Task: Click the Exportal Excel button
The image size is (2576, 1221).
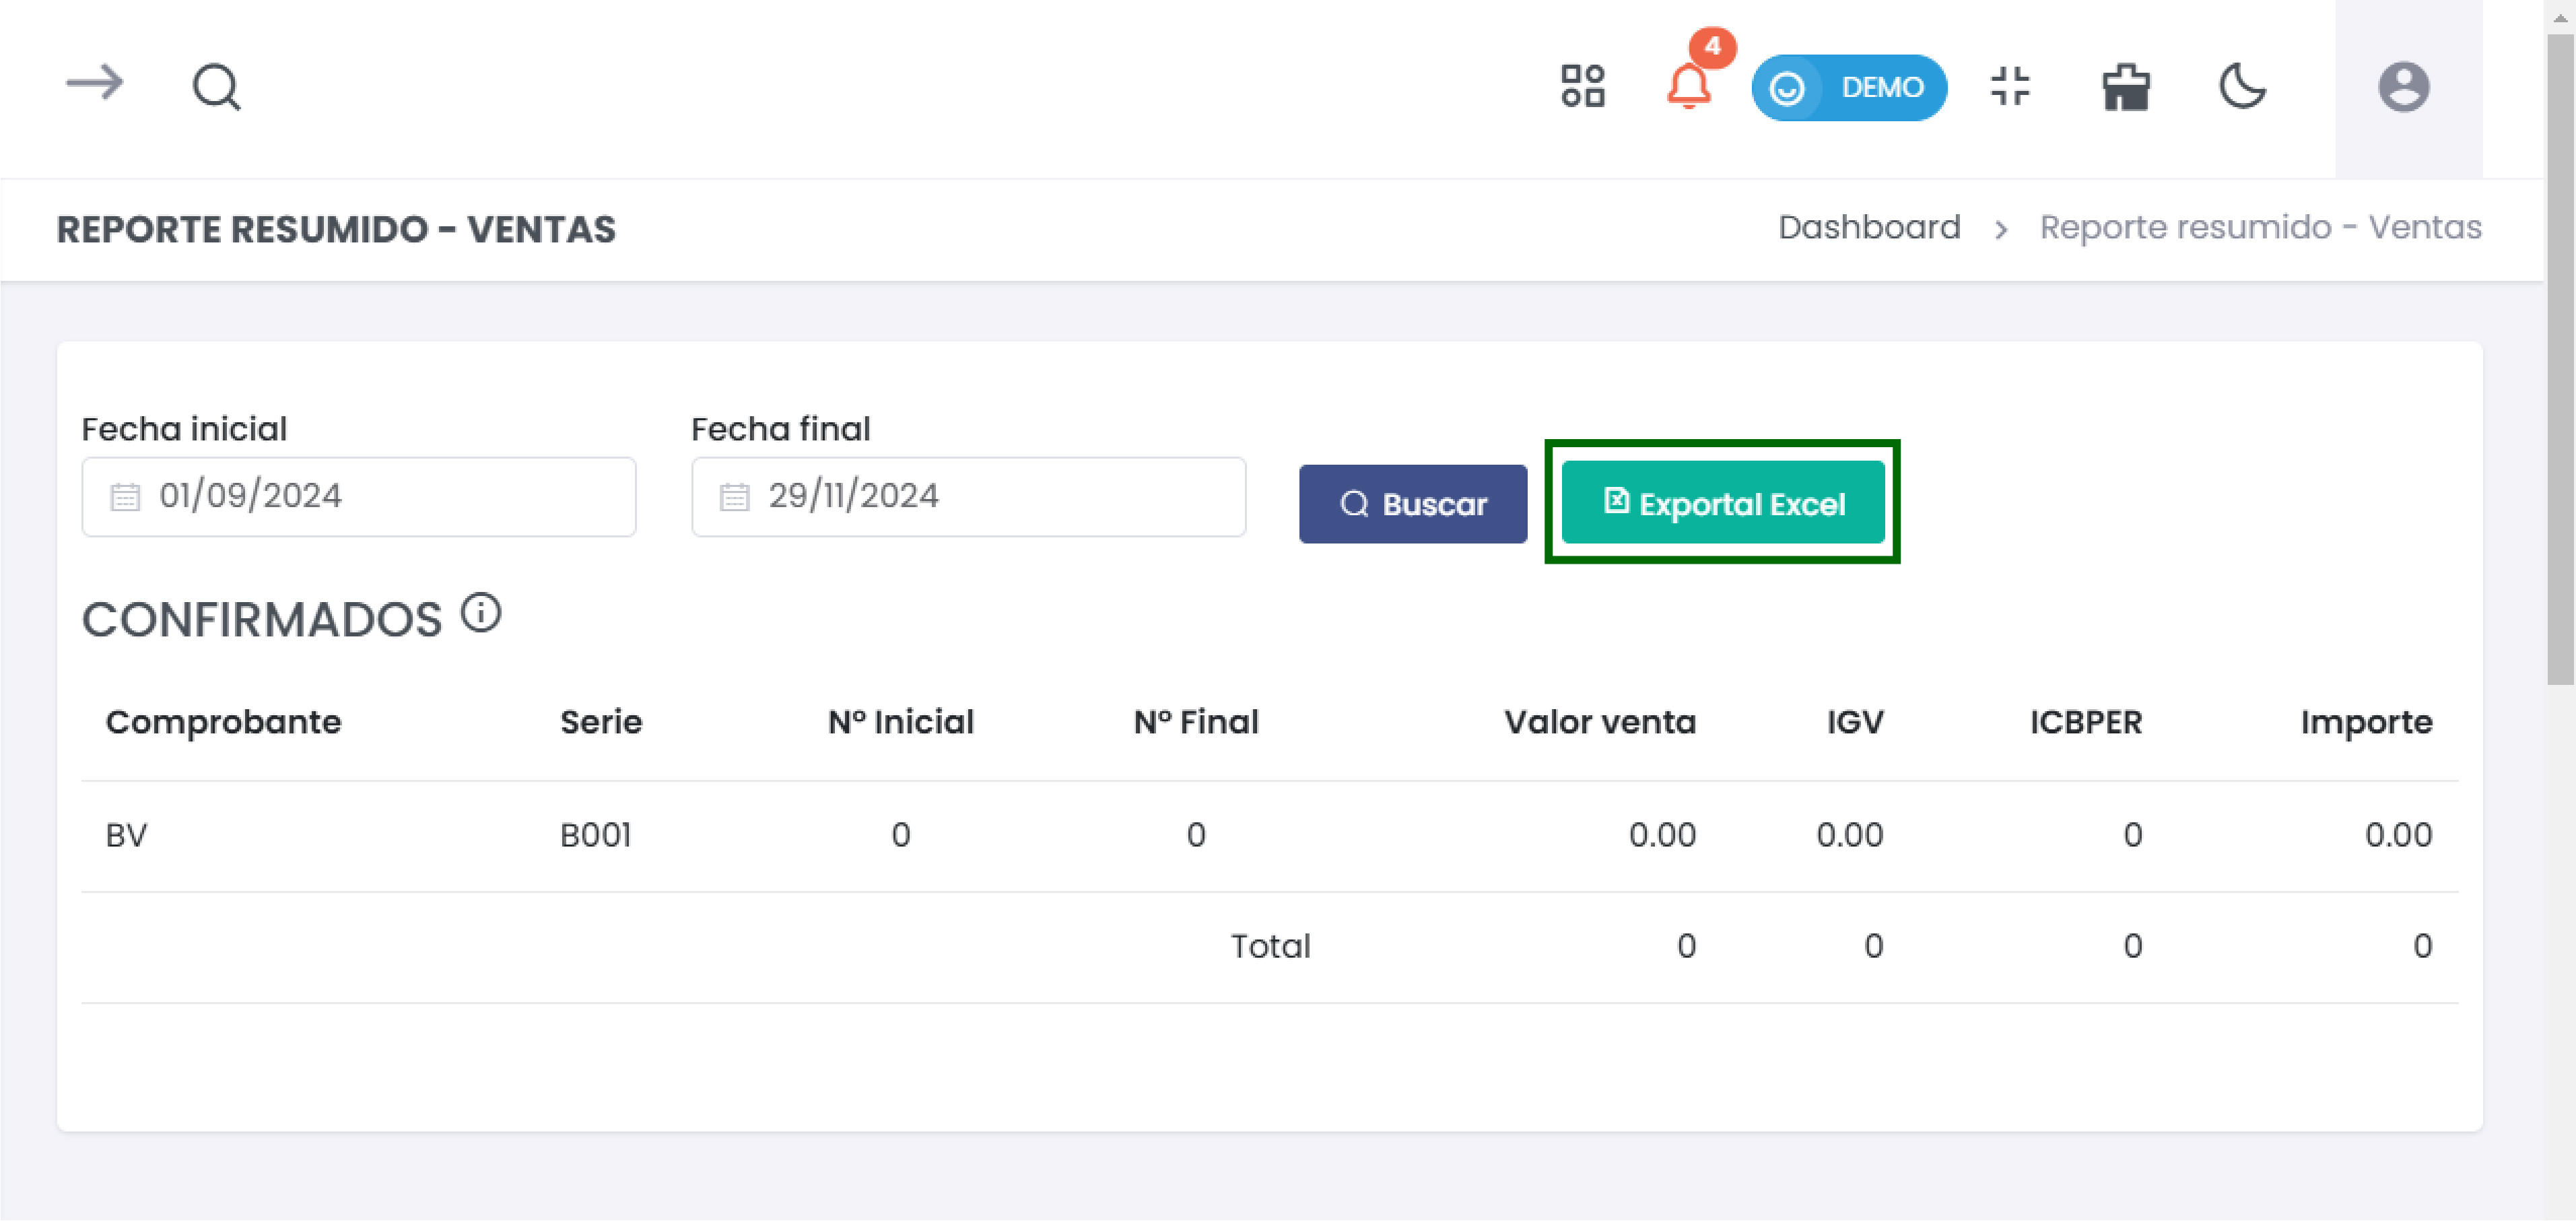Action: coord(1722,503)
